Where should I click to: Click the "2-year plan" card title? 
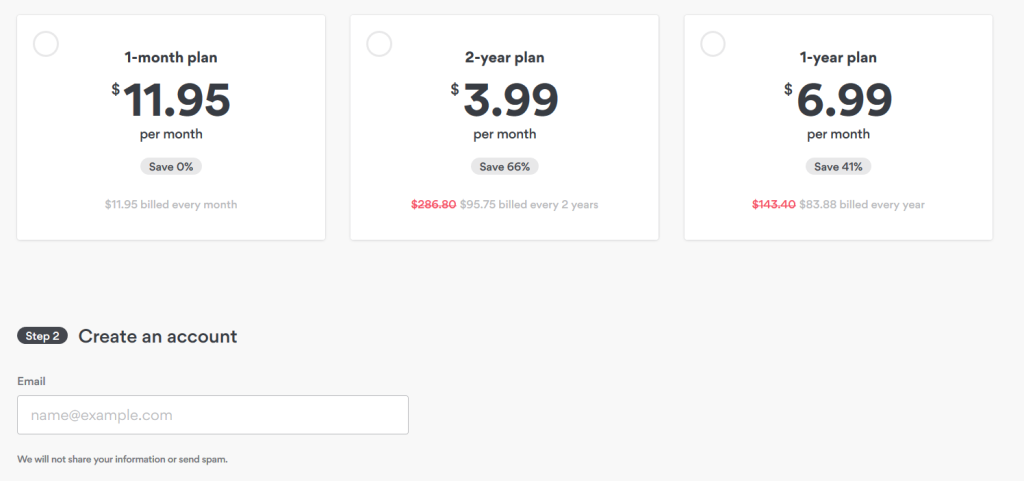click(504, 58)
